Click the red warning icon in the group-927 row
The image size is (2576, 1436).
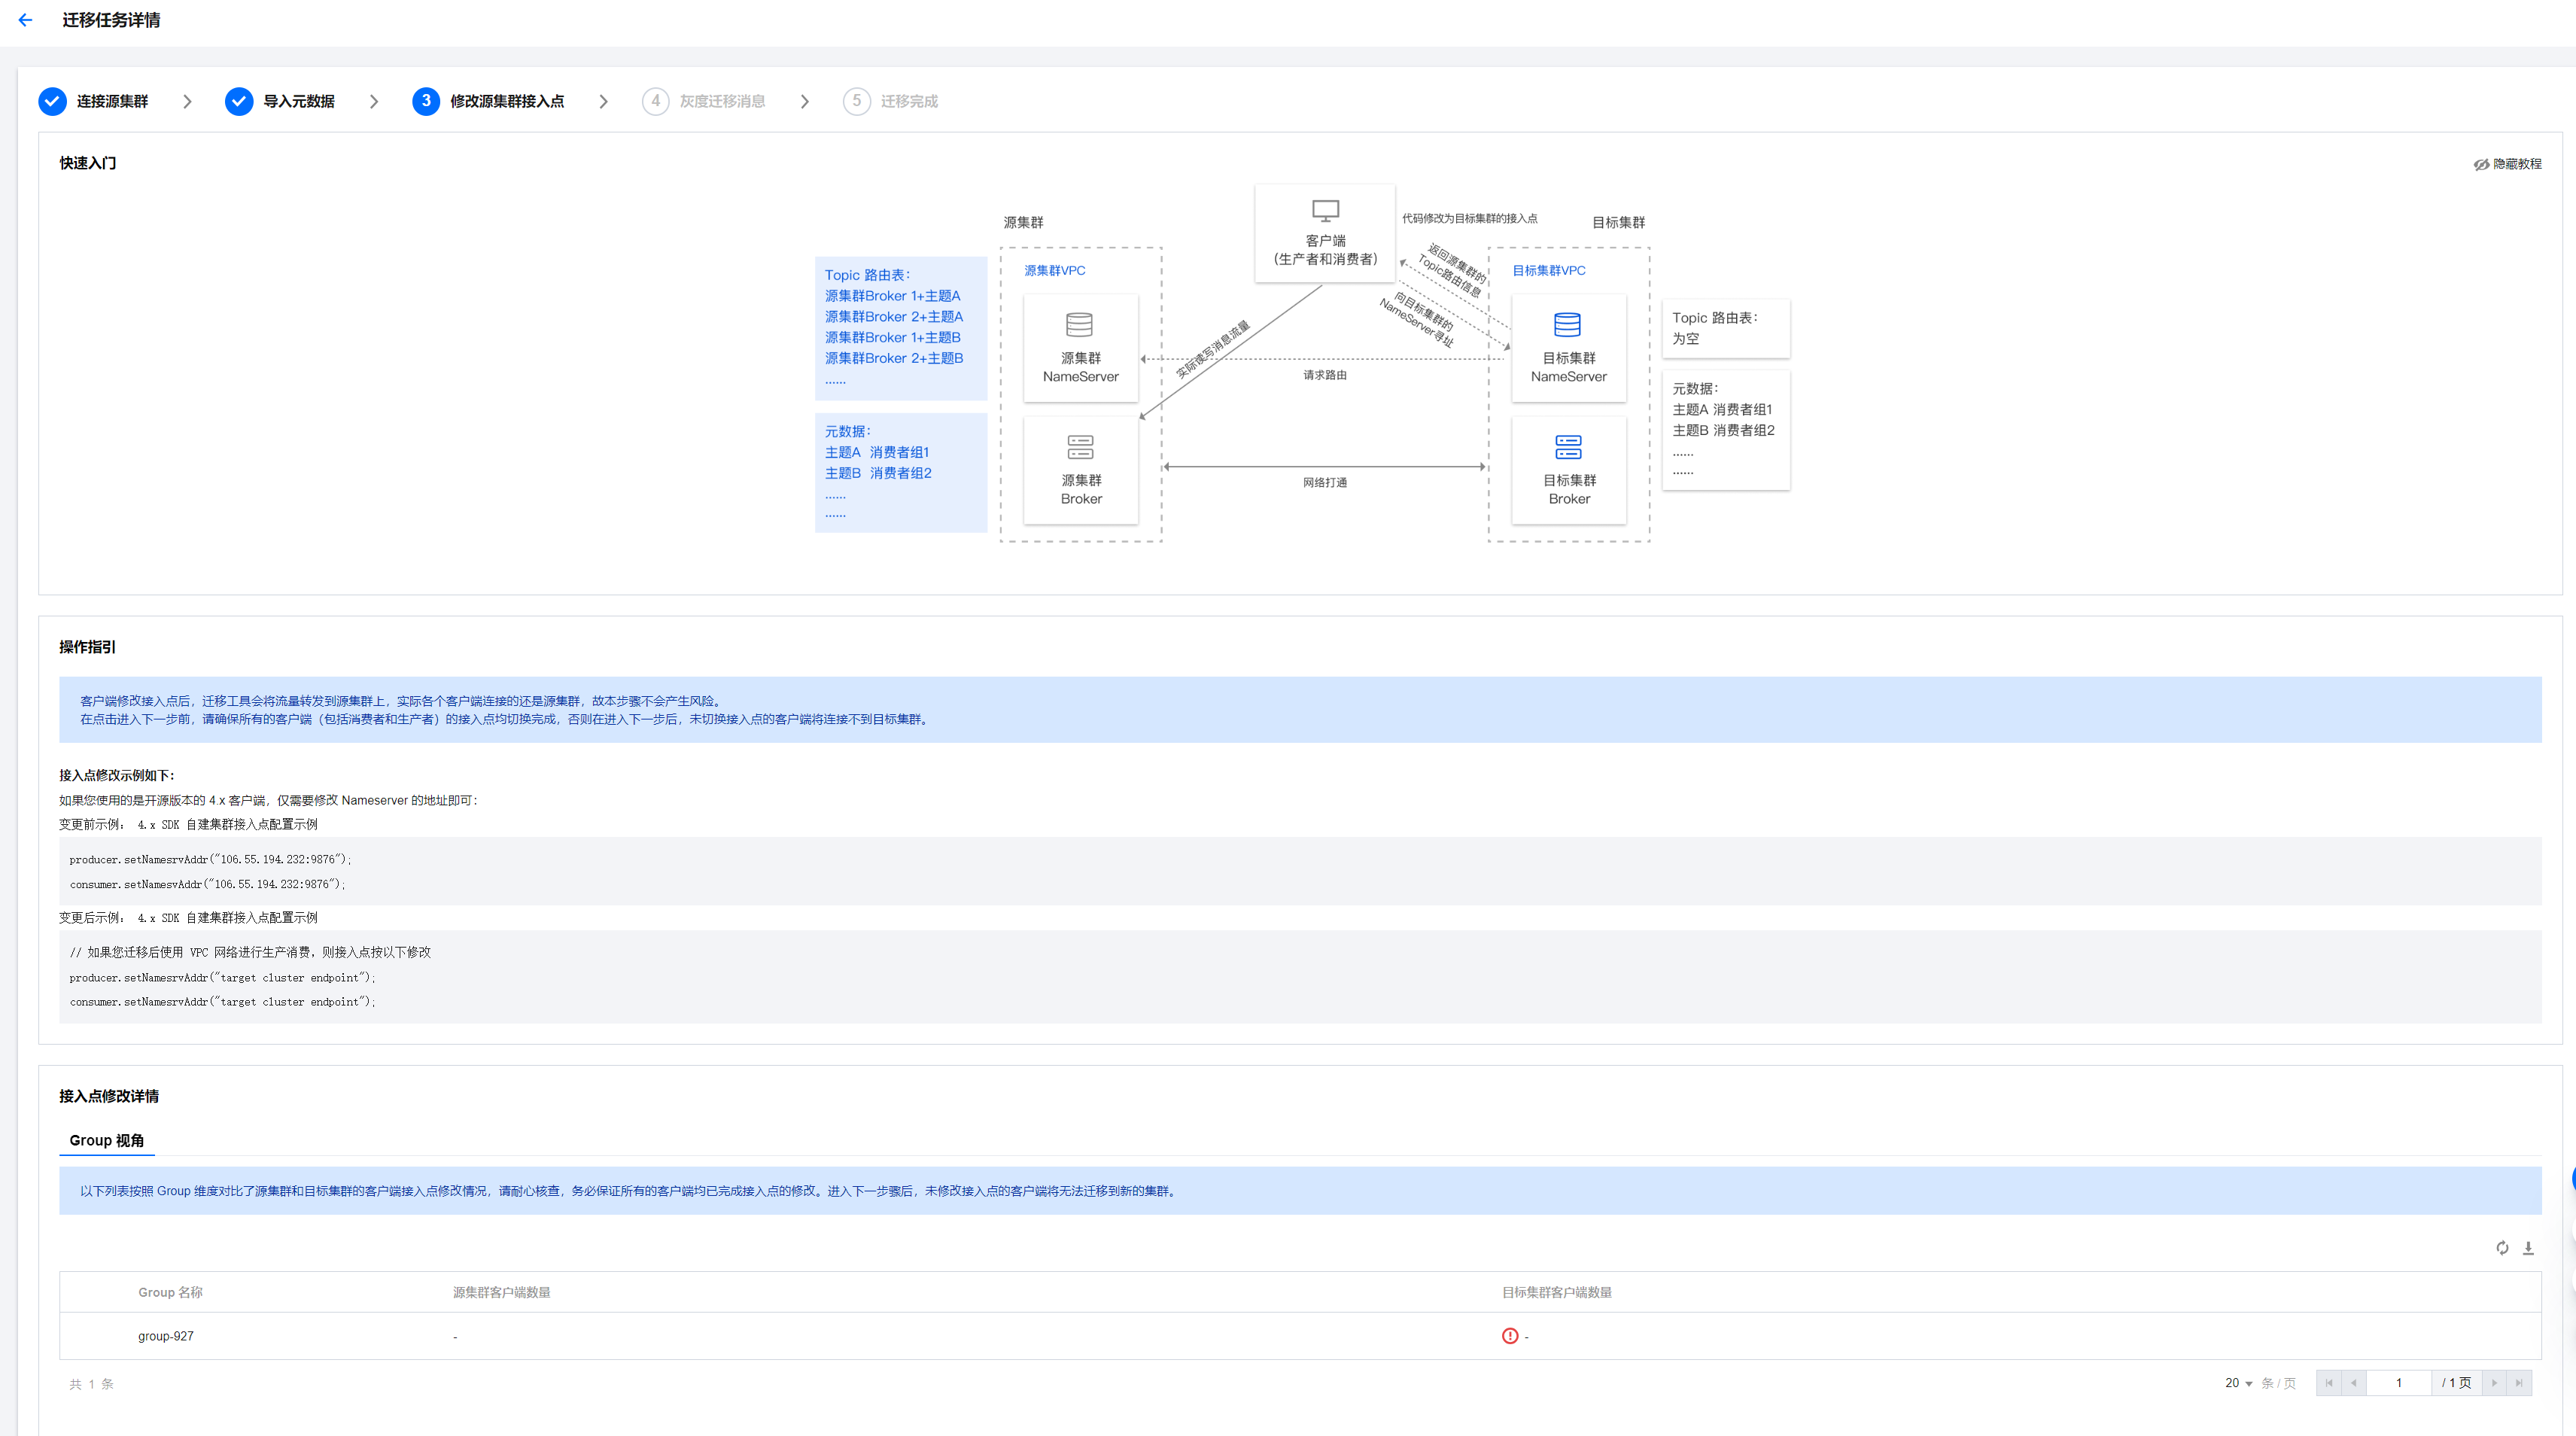(1510, 1336)
